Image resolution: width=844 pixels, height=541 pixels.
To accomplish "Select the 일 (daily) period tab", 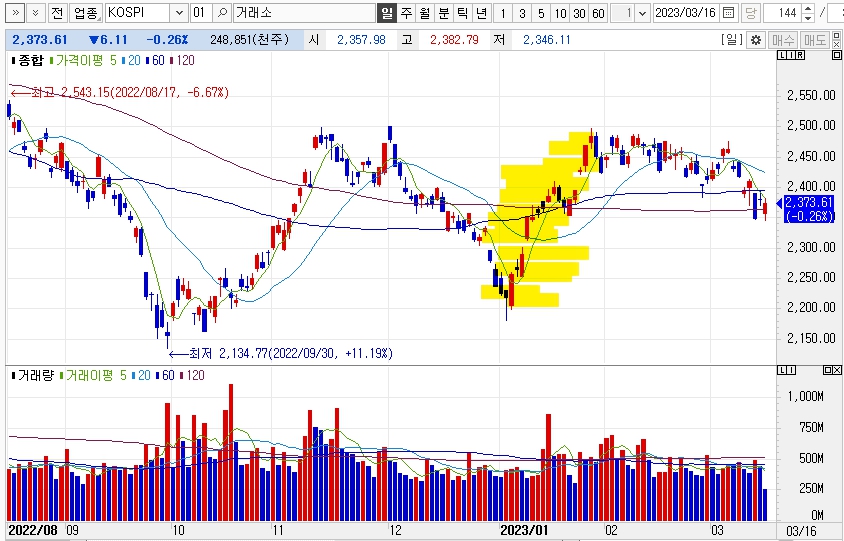I will pyautogui.click(x=386, y=13).
